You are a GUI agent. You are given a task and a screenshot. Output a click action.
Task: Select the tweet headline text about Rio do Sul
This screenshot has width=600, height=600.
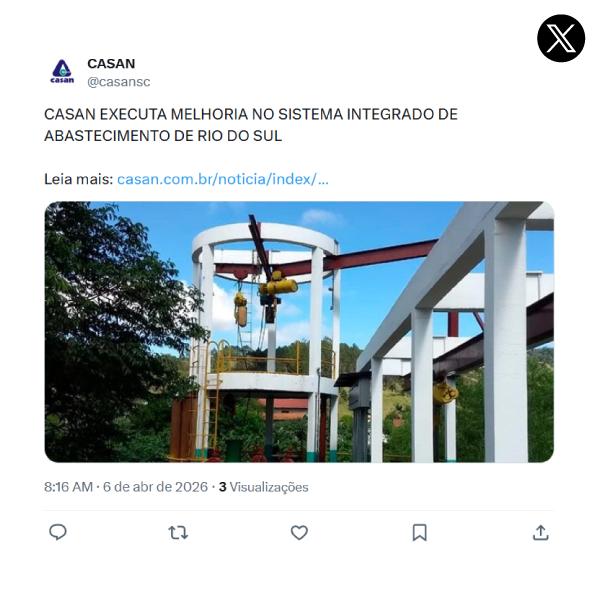(251, 125)
